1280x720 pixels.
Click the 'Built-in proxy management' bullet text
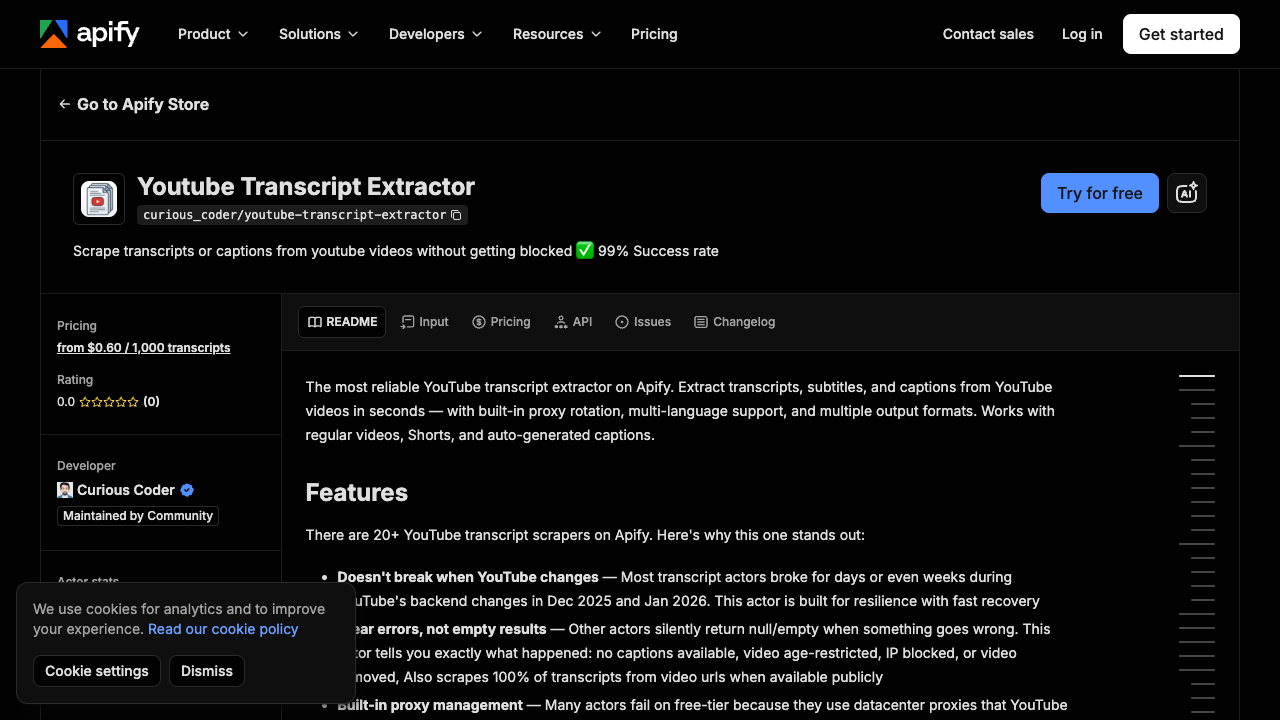[x=430, y=705]
